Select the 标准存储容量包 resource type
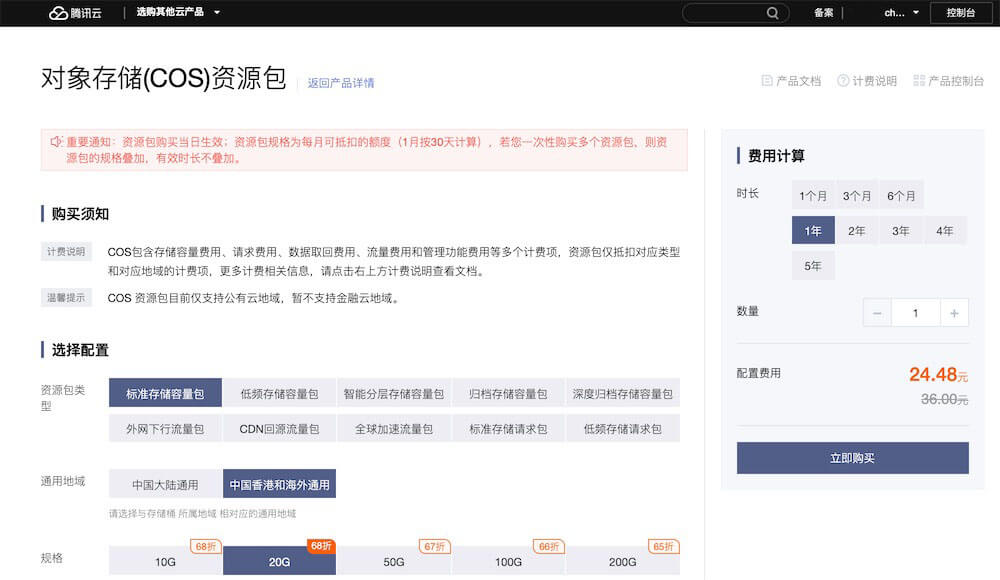 [165, 393]
